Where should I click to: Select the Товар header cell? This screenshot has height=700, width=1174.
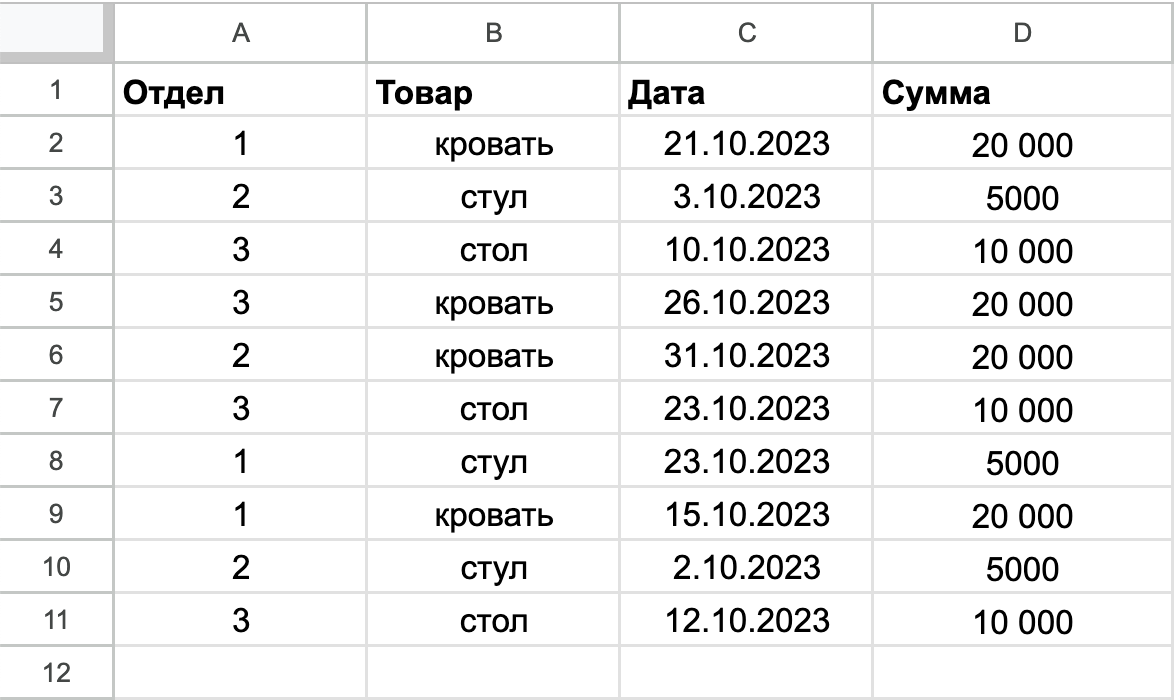click(493, 92)
